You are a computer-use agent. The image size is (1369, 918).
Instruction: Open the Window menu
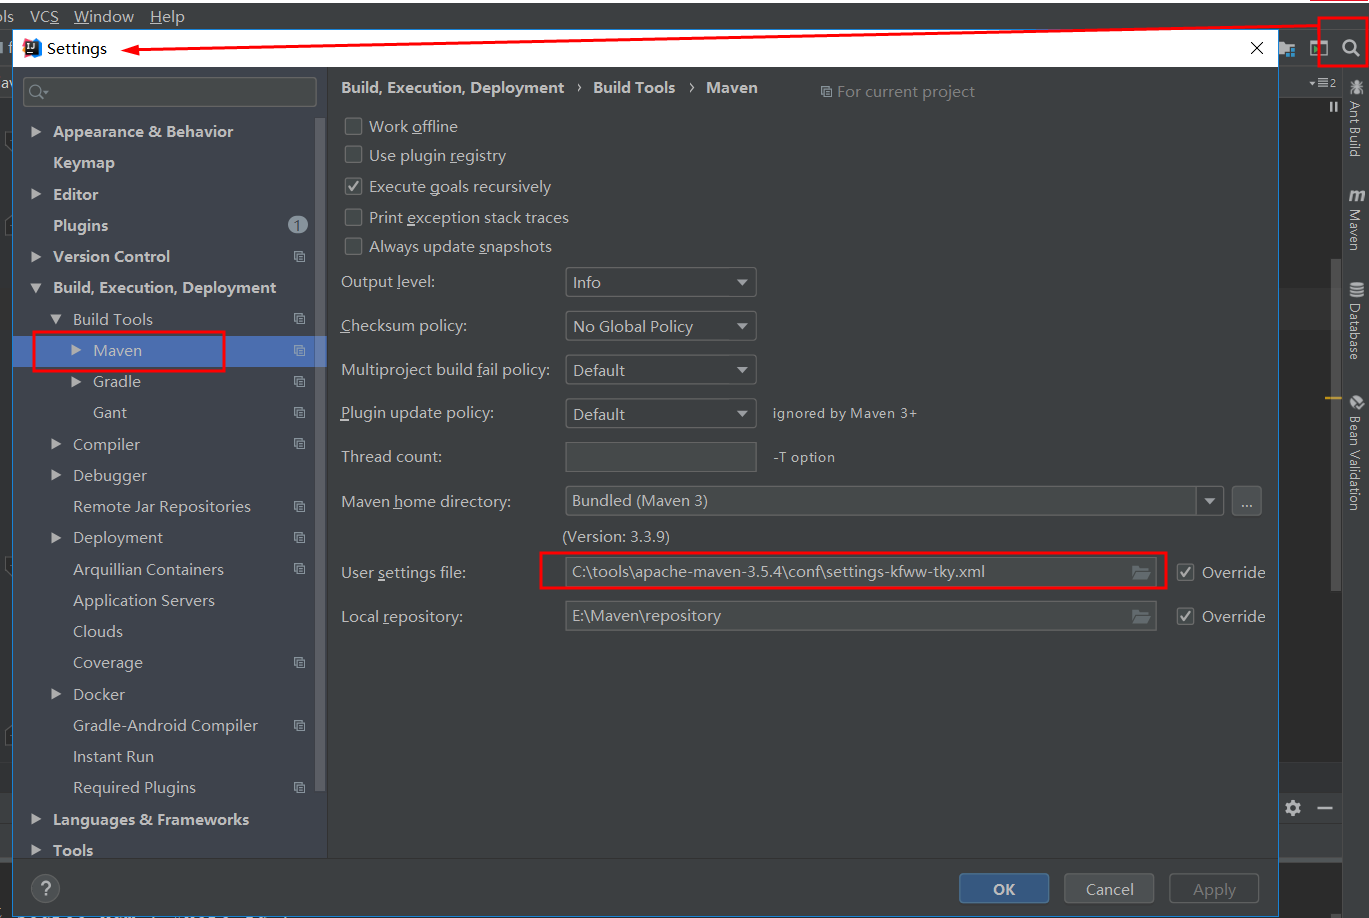pyautogui.click(x=104, y=16)
